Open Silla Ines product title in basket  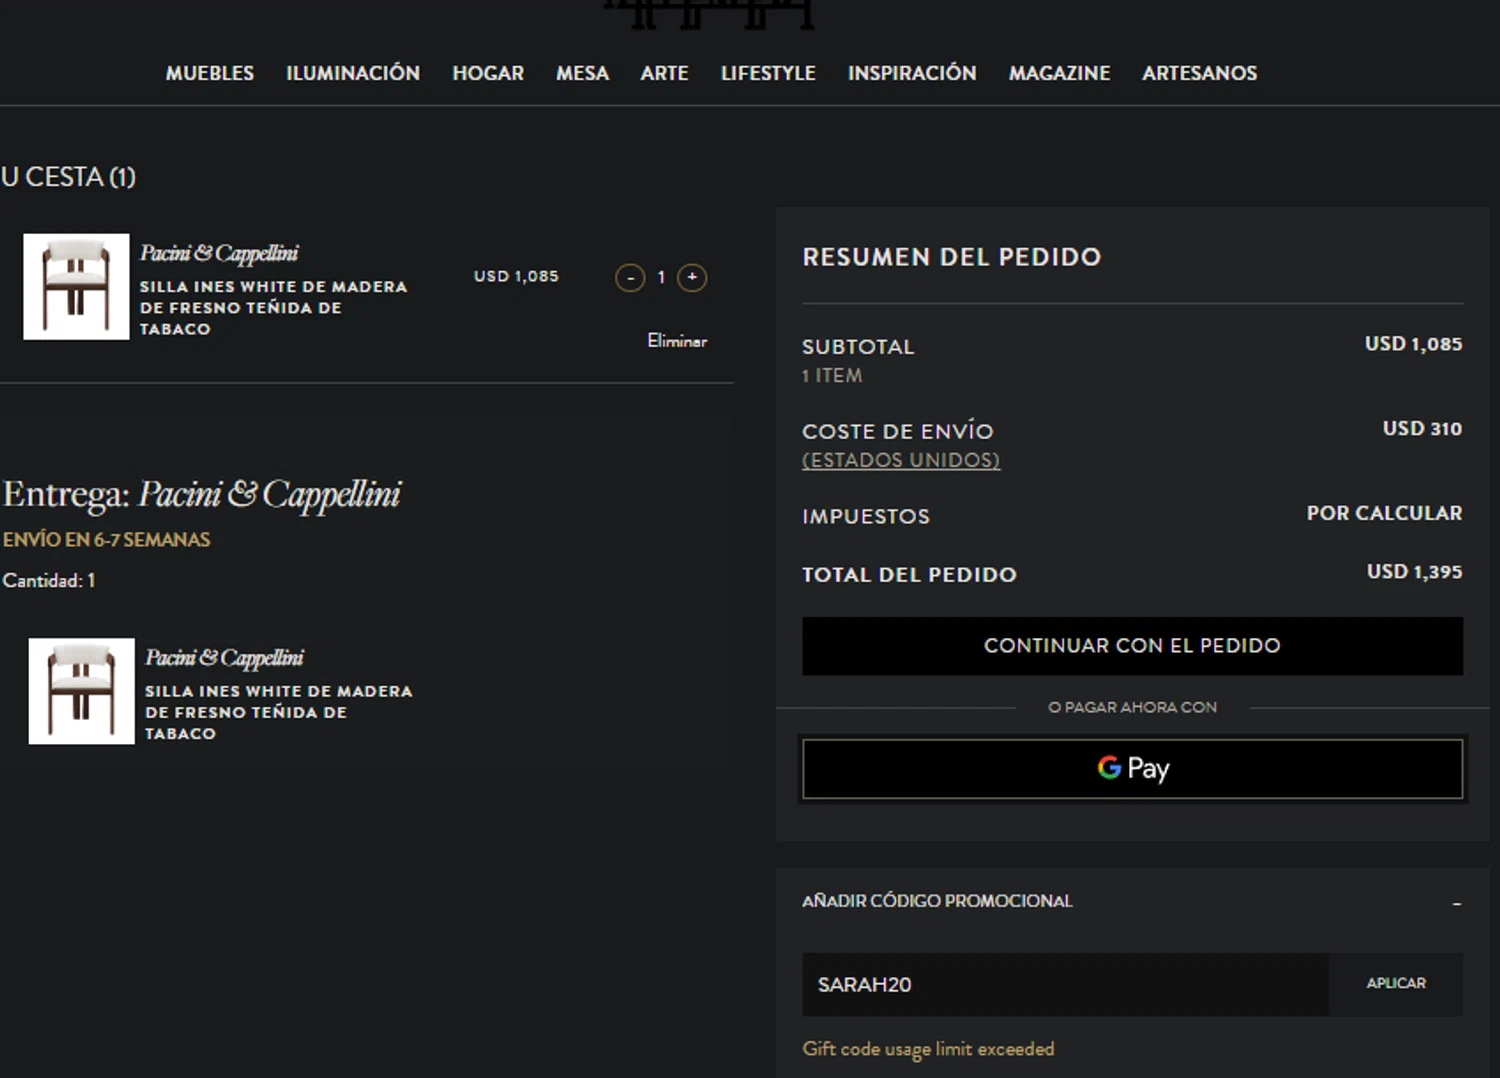[273, 308]
